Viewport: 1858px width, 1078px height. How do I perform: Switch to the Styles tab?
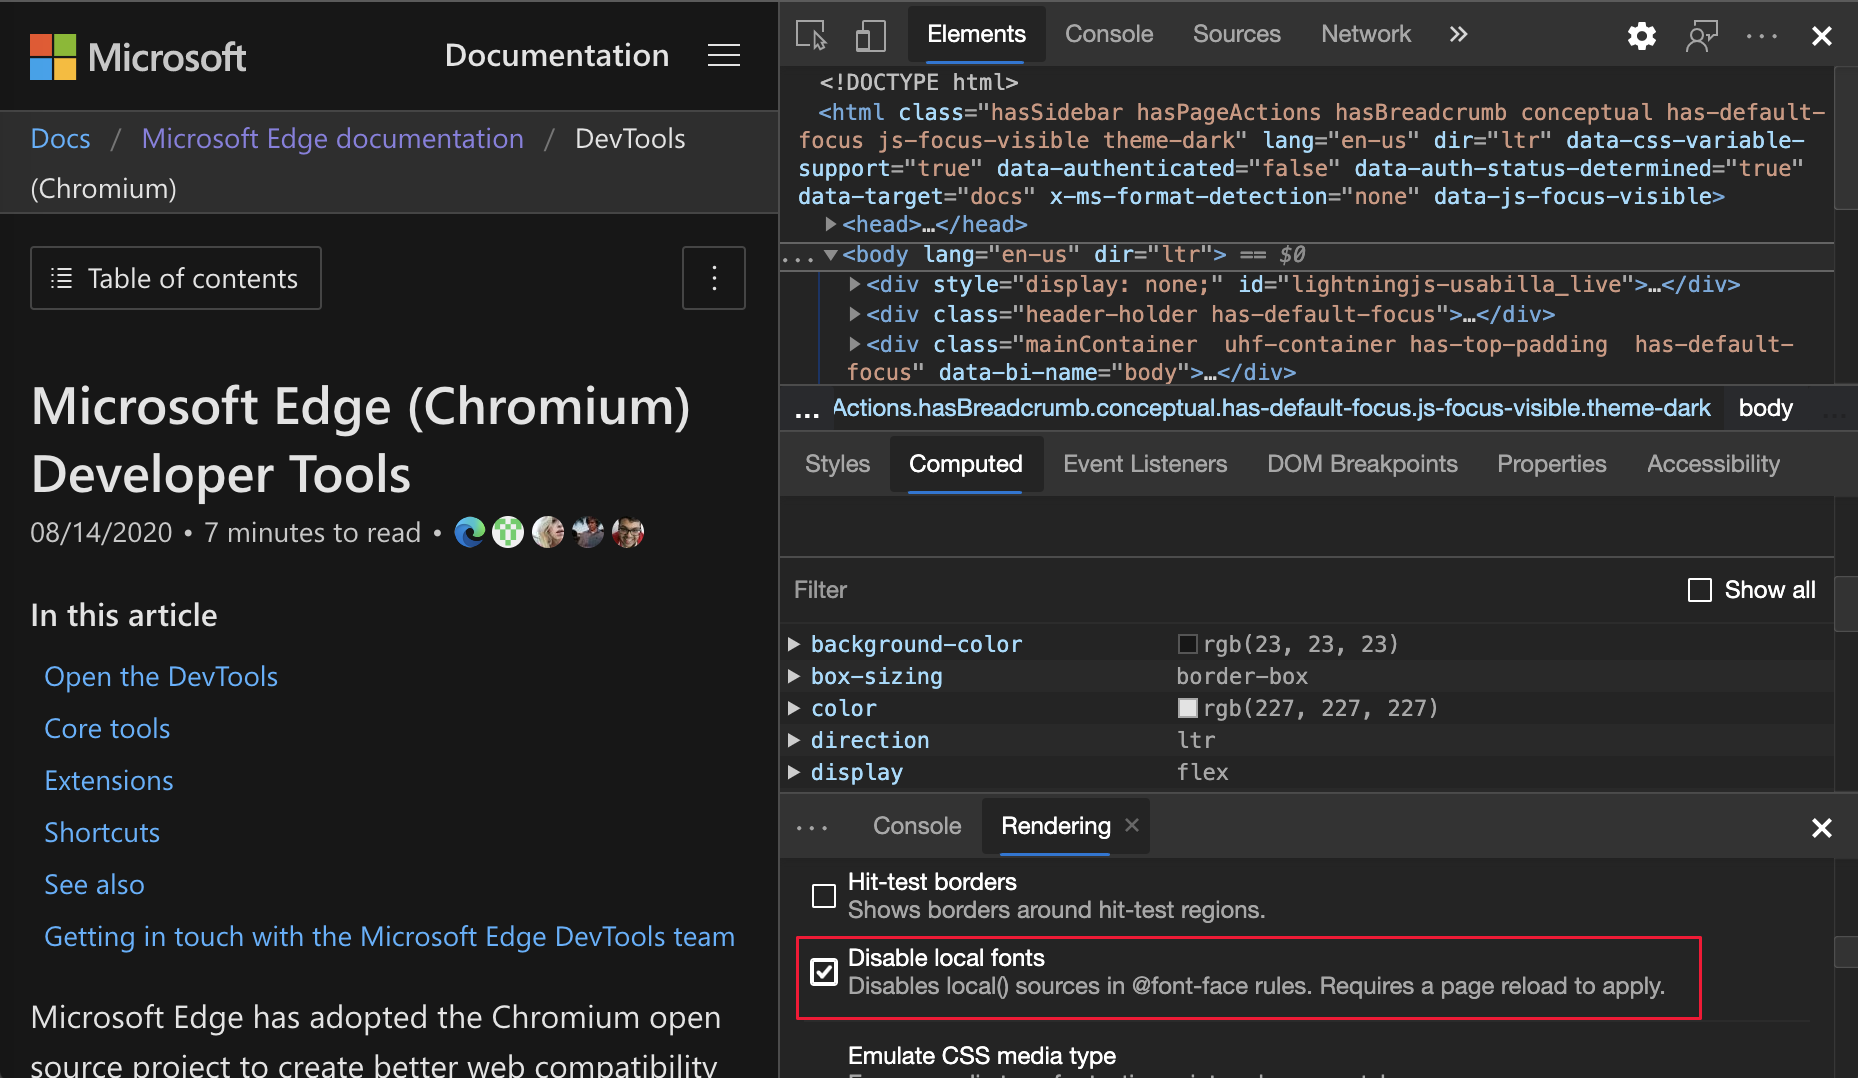(837, 464)
